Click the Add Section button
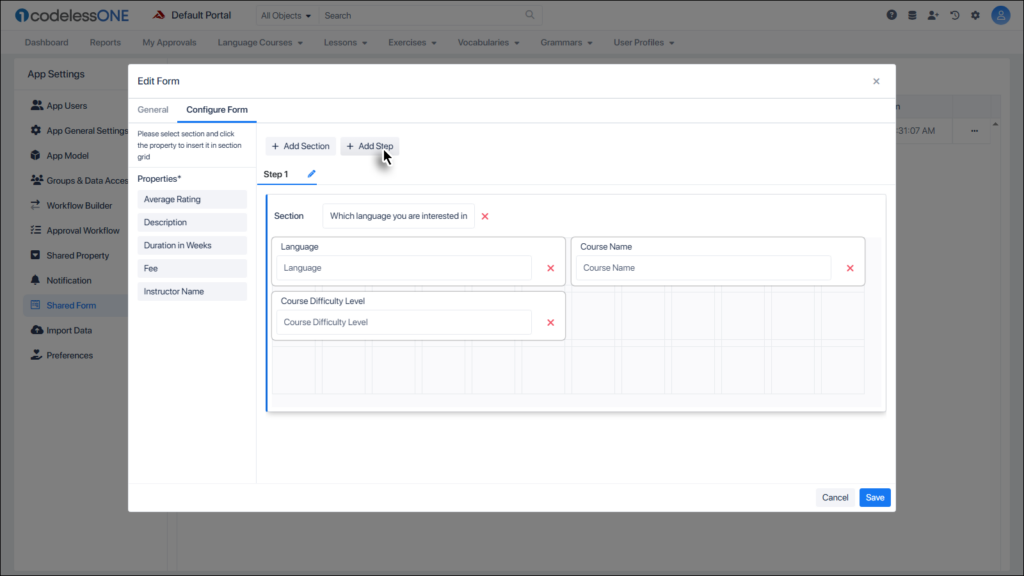 pyautogui.click(x=300, y=146)
